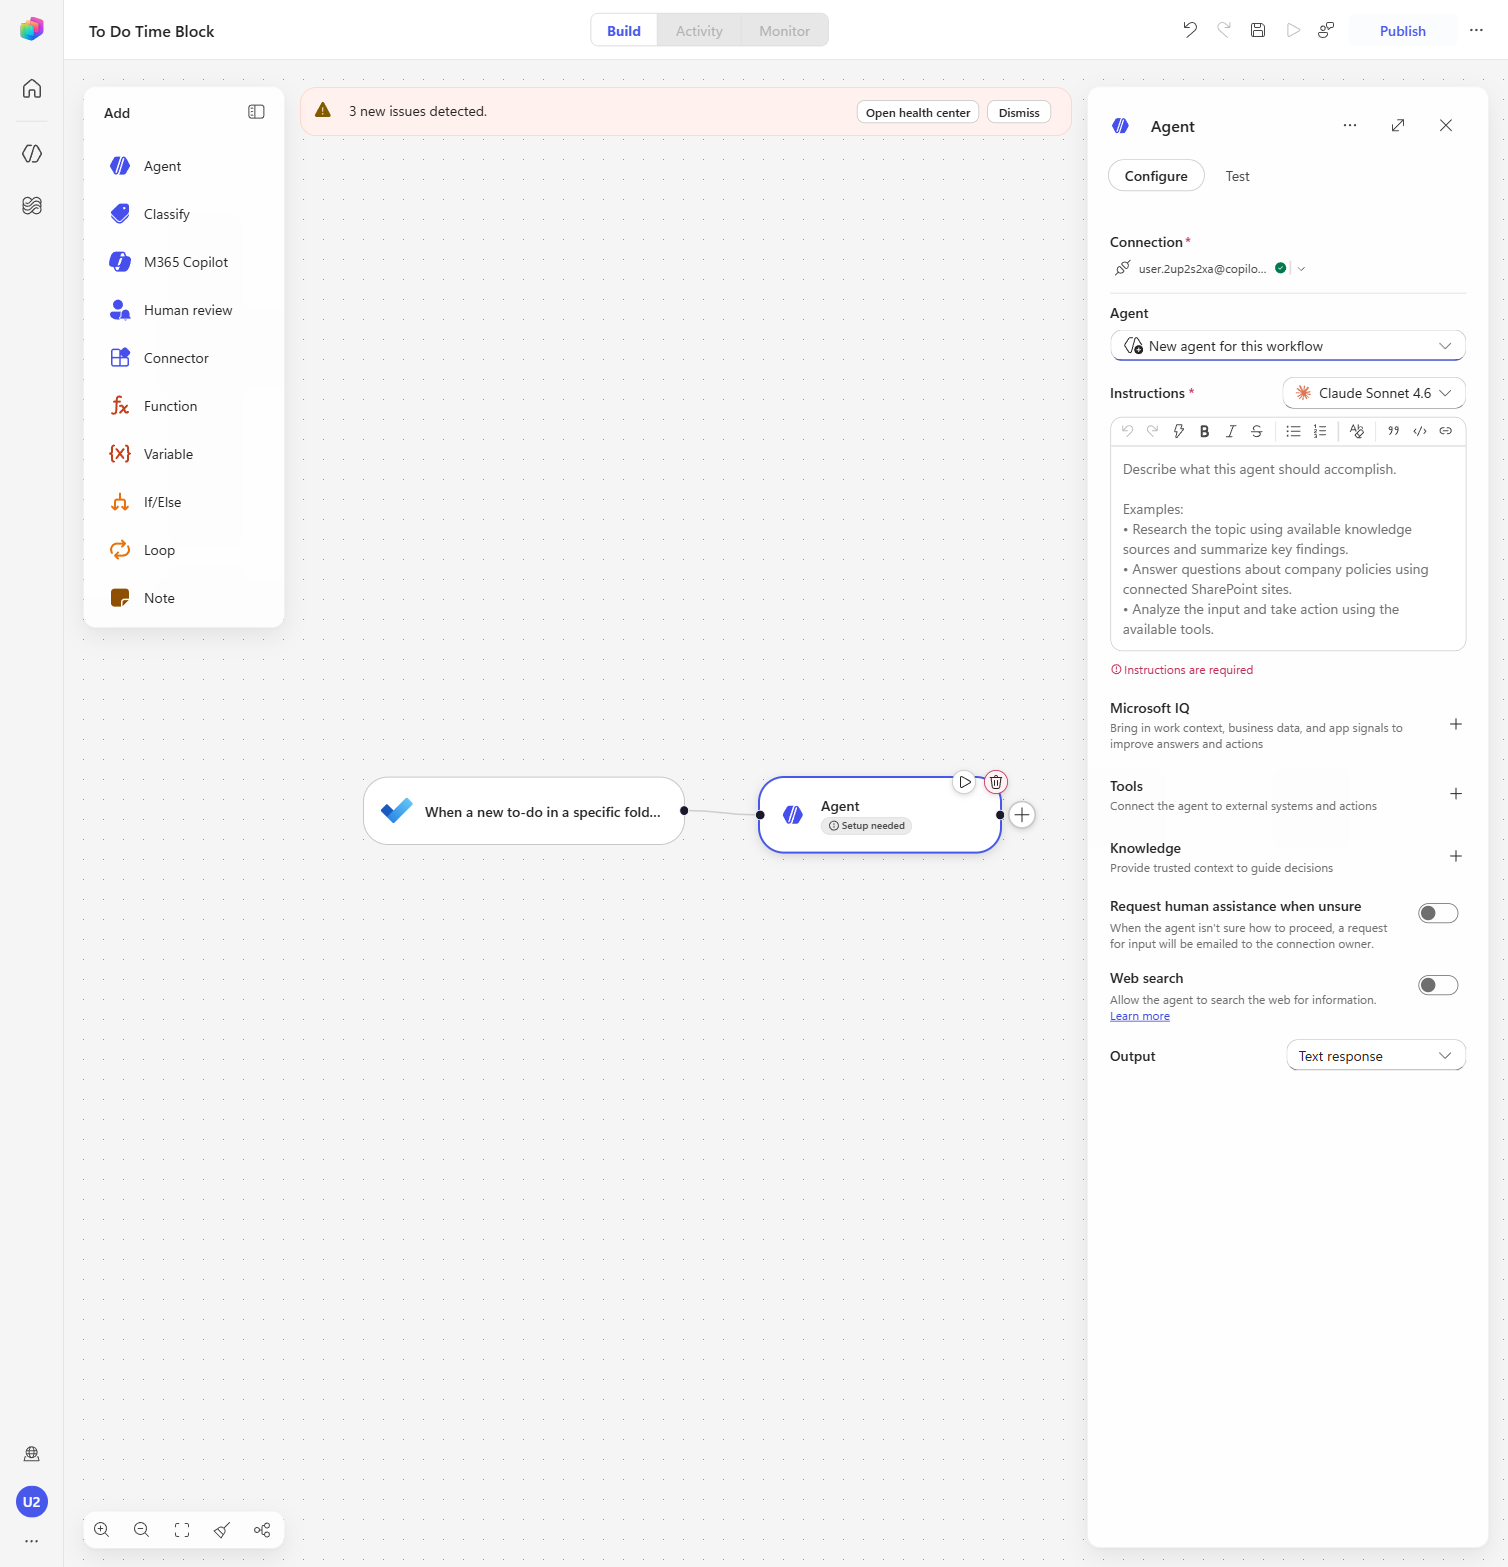The height and width of the screenshot is (1567, 1508).
Task: Zoom out on the canvas
Action: click(x=142, y=1530)
